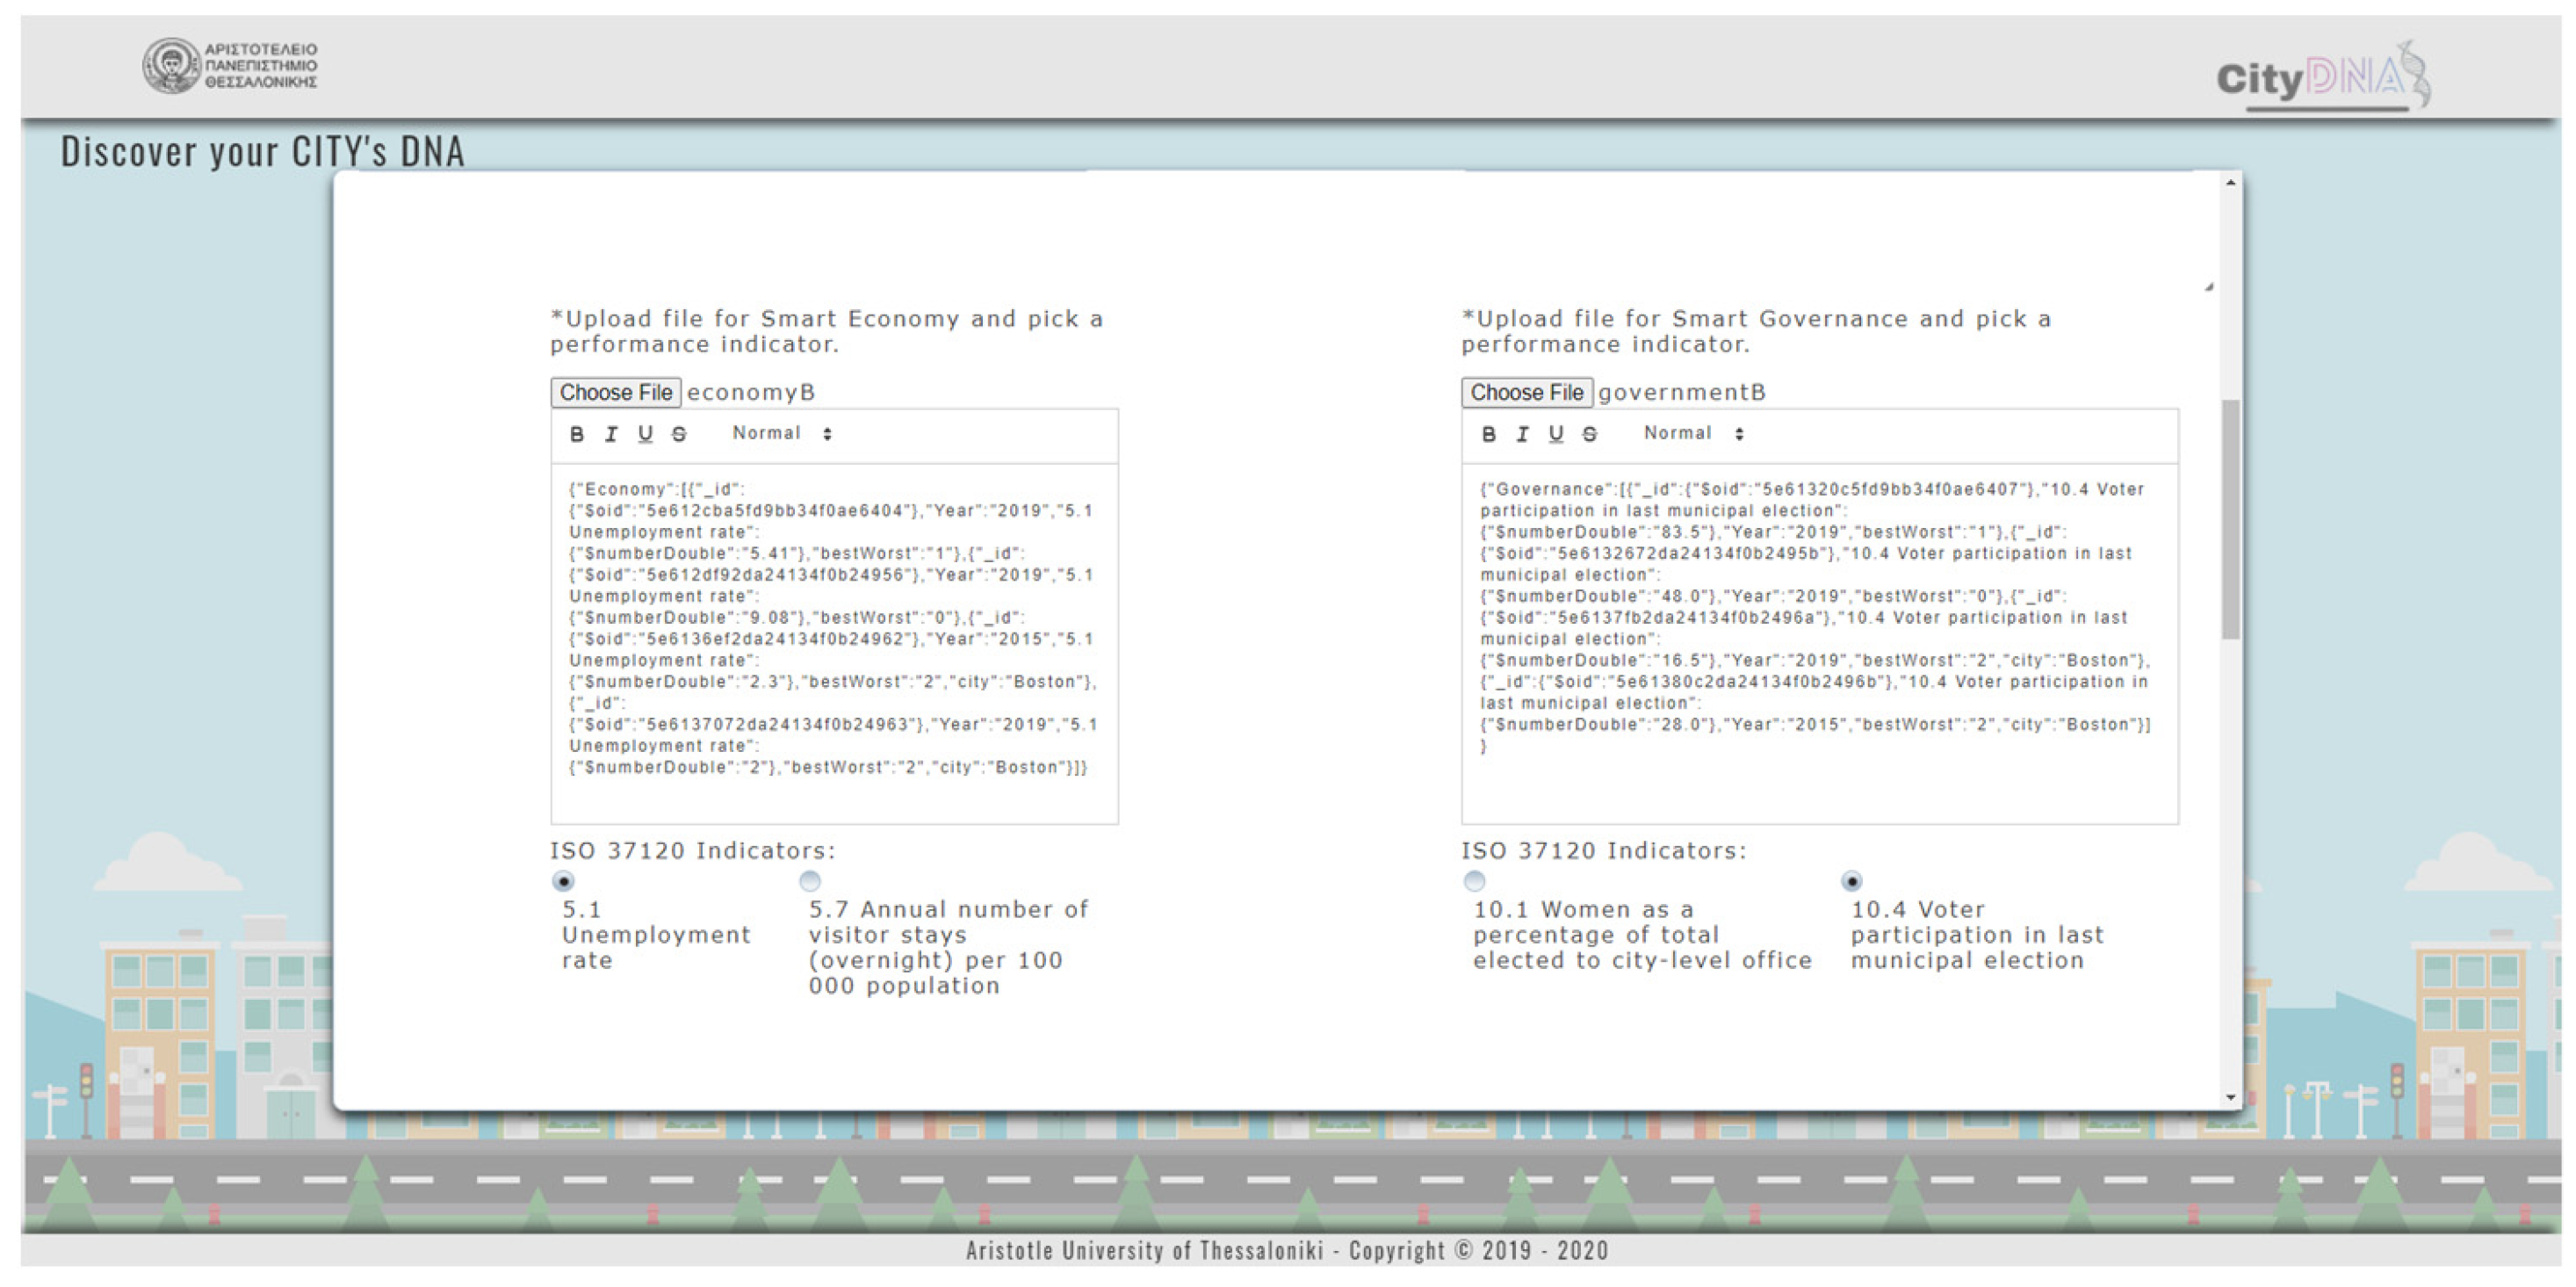Toggle strikethrough in the Smart Economy editor
Viewport: 2576px width, 1287px height.
click(x=679, y=434)
